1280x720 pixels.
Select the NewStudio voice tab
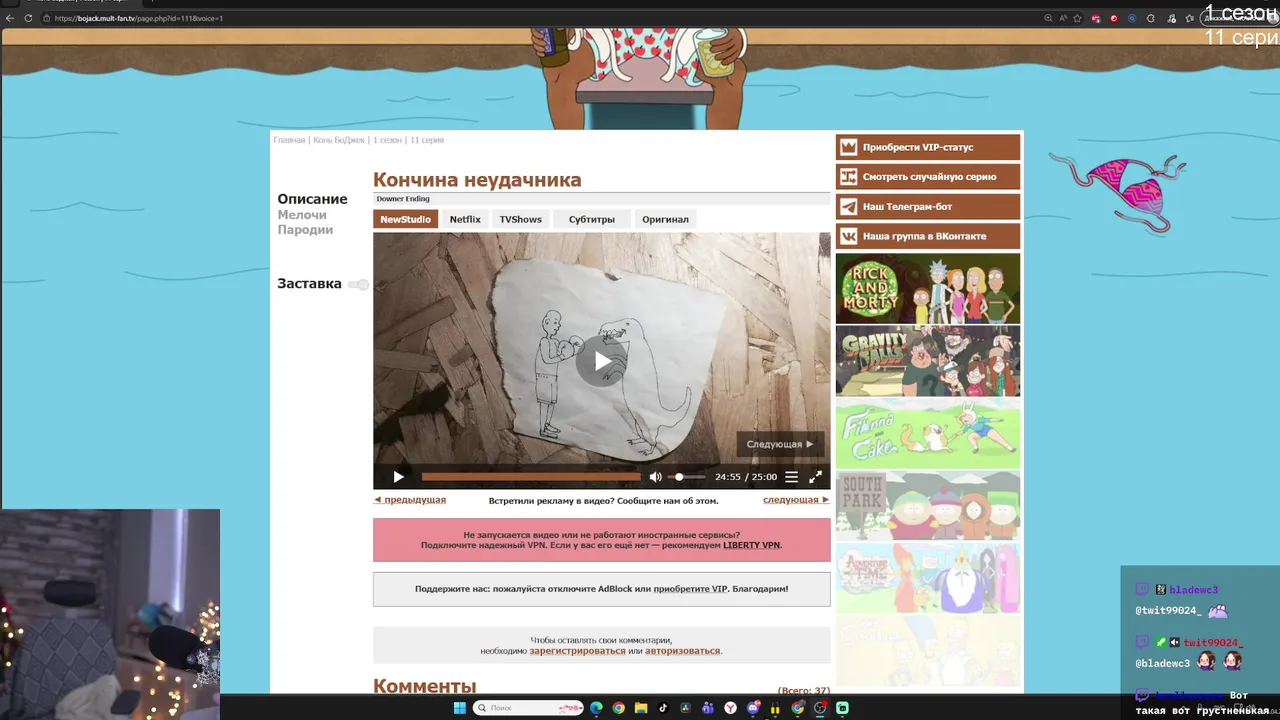pos(405,219)
